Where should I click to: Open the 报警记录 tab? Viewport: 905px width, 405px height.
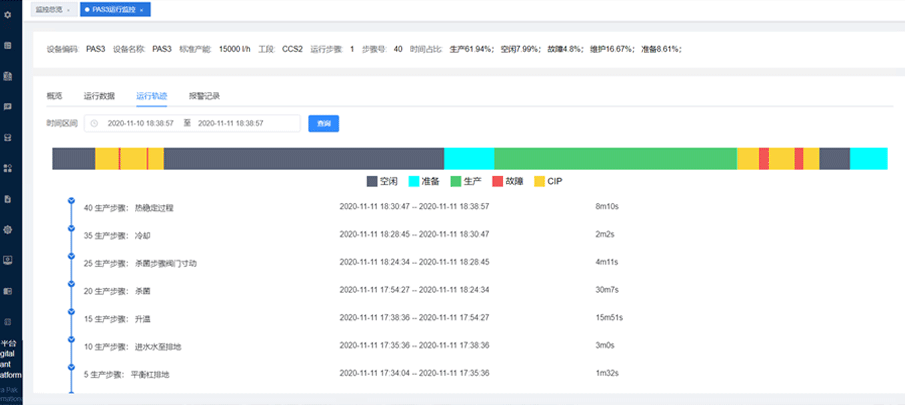(204, 96)
